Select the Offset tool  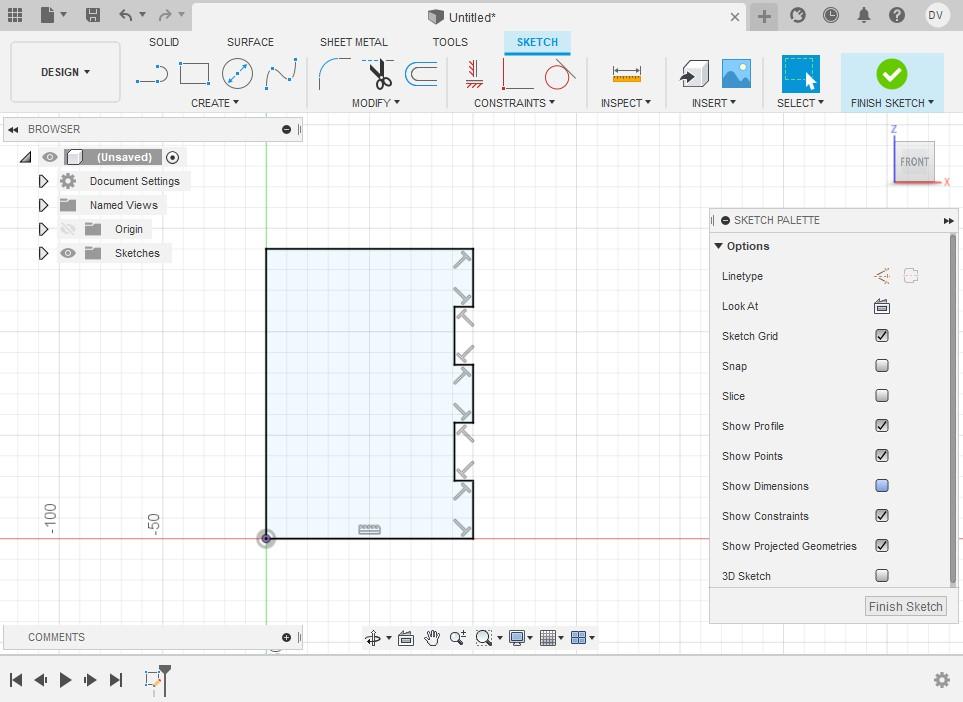pos(421,74)
